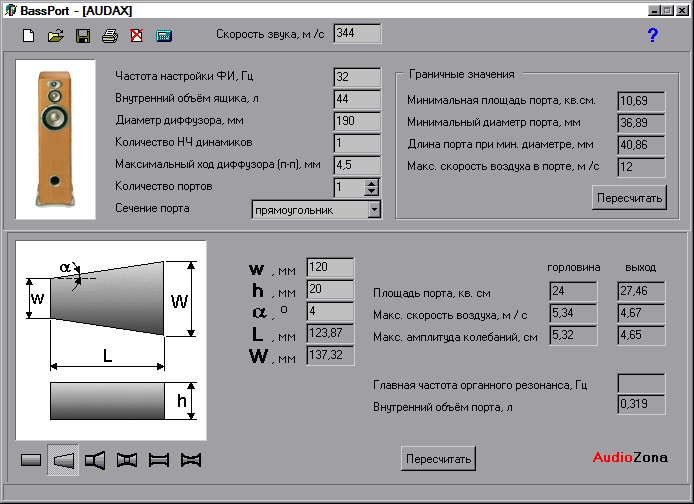Click the h, мм field showing 20
This screenshot has width=694, height=504.
click(330, 289)
